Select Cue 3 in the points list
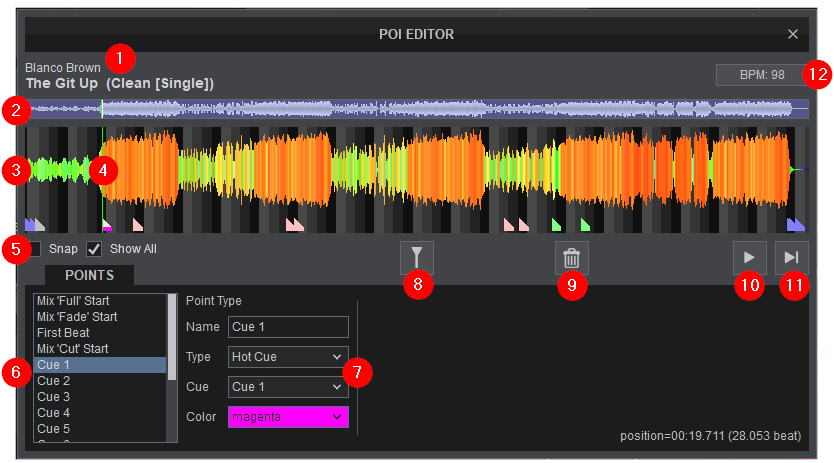The width and height of the screenshot is (834, 463). (x=54, y=397)
